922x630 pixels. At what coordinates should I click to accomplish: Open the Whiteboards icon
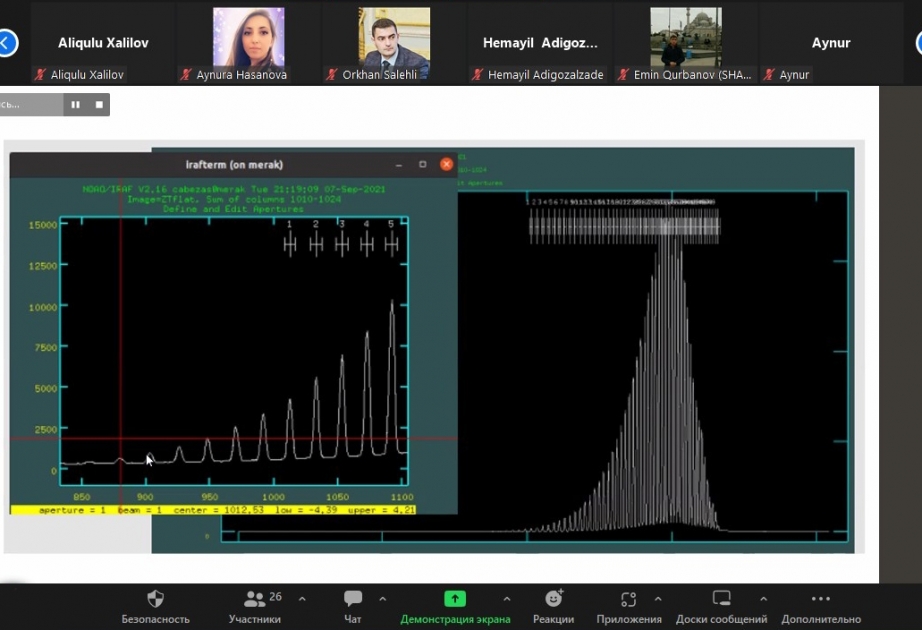click(x=721, y=599)
